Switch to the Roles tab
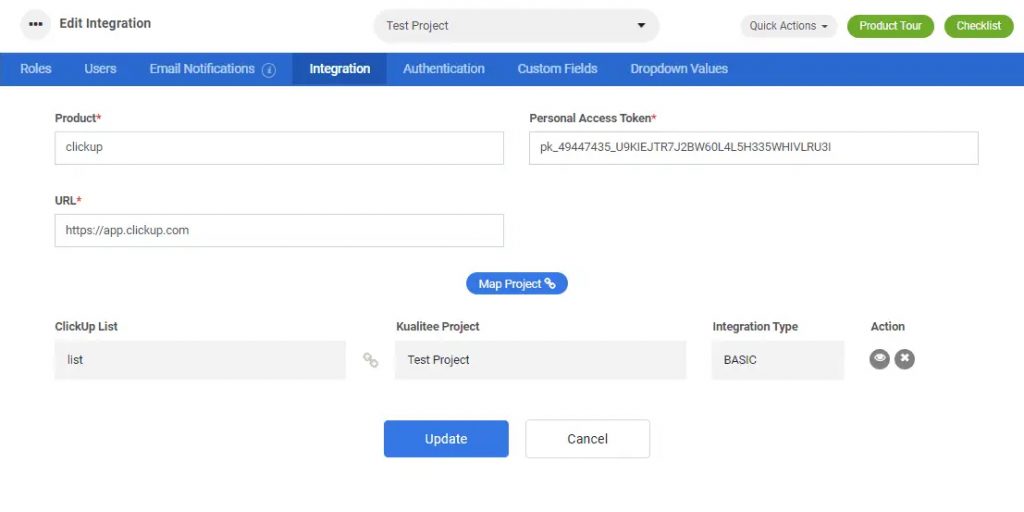The height and width of the screenshot is (512, 1024). coord(36,69)
